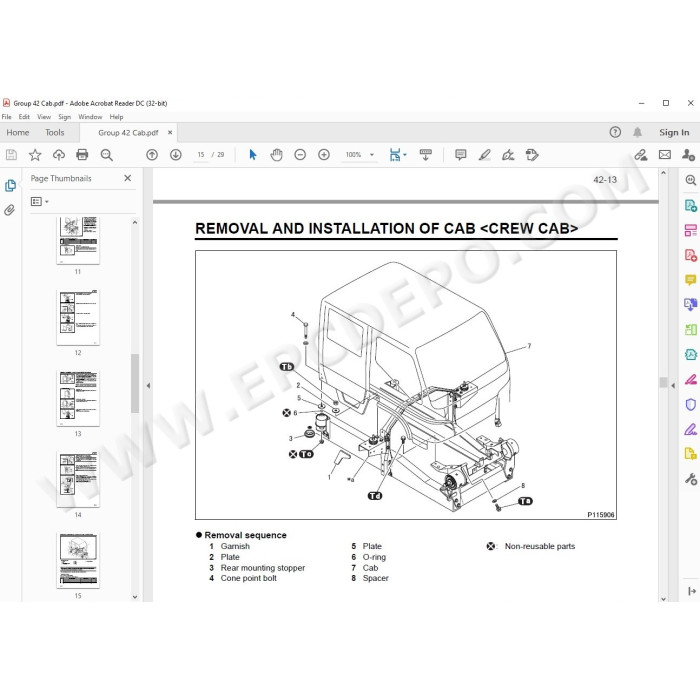This screenshot has height=700, width=700.
Task: Select the Highlight text pen
Action: [484, 155]
